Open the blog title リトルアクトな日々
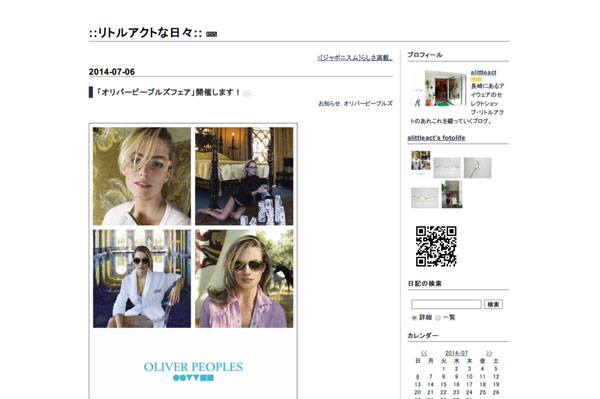This screenshot has height=399, width=600. [x=145, y=33]
